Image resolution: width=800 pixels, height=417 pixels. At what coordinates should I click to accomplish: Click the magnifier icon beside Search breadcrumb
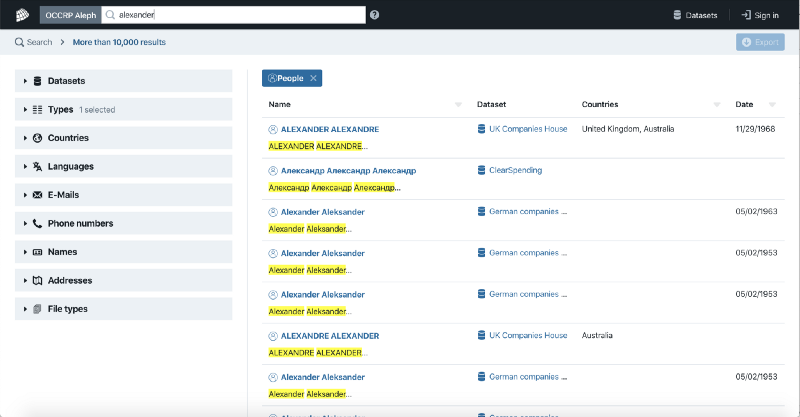point(19,42)
